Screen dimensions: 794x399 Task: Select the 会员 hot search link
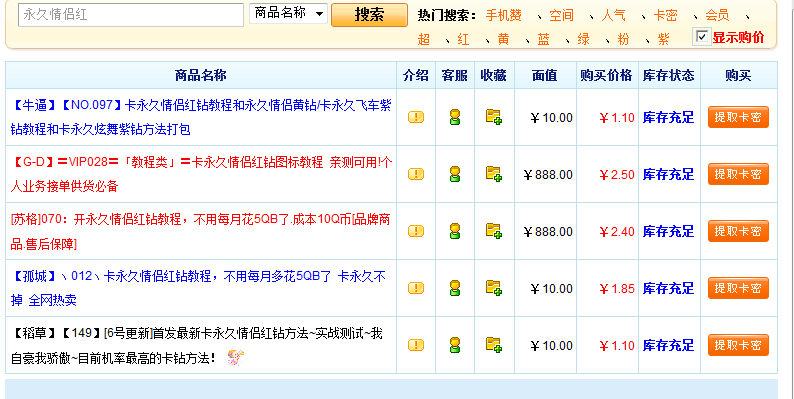(717, 15)
